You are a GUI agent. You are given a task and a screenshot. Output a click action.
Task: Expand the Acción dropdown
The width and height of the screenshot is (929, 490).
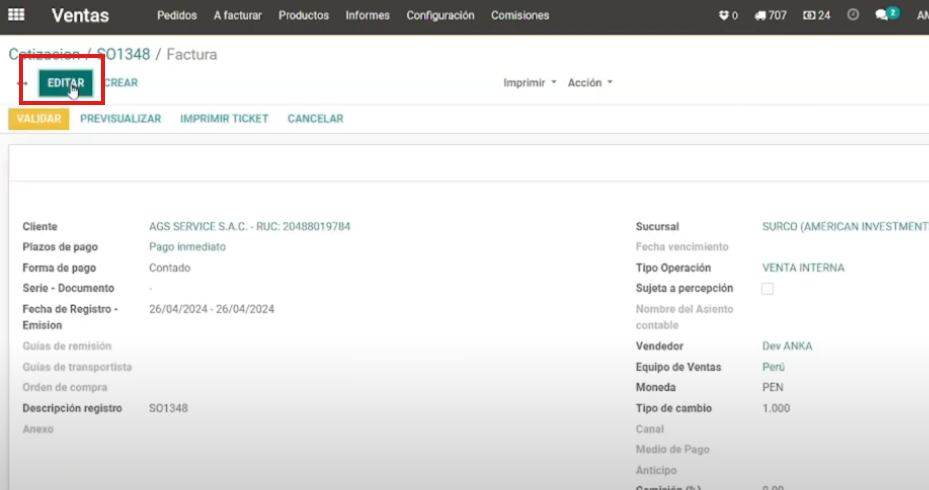tap(590, 83)
